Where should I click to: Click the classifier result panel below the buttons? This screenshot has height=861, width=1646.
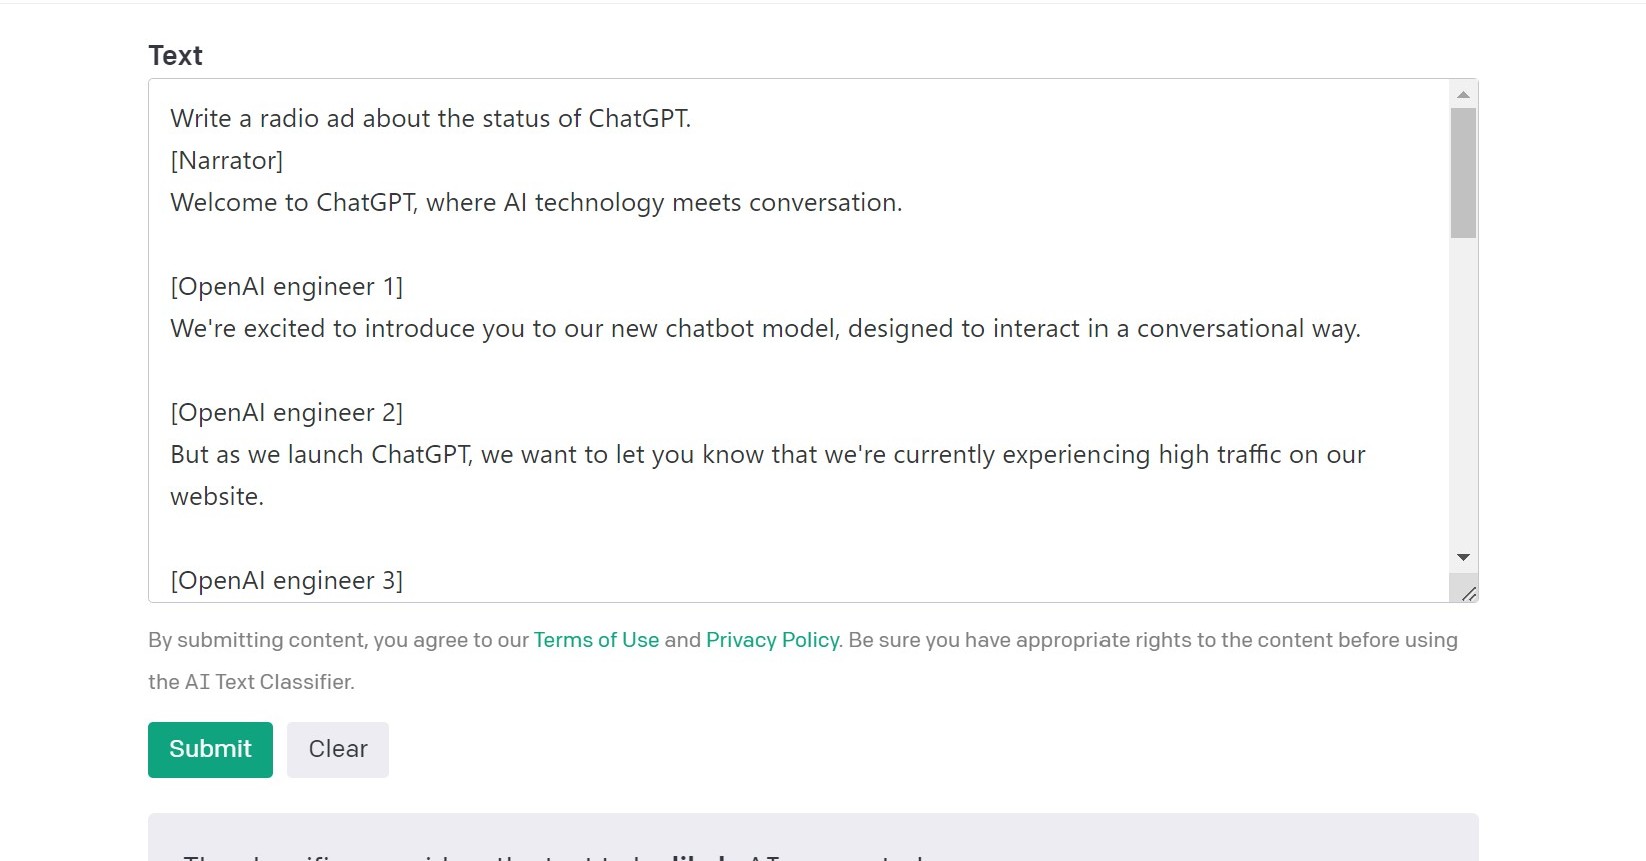(x=812, y=840)
